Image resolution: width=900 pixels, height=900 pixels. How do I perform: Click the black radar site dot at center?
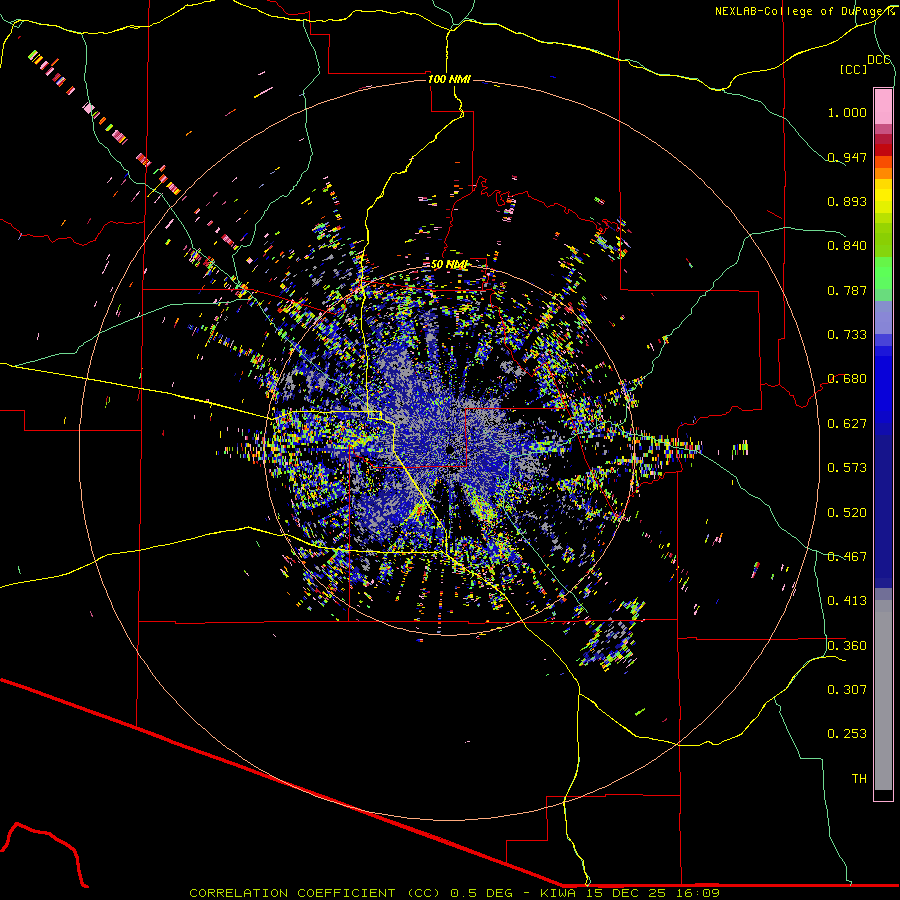tap(451, 451)
